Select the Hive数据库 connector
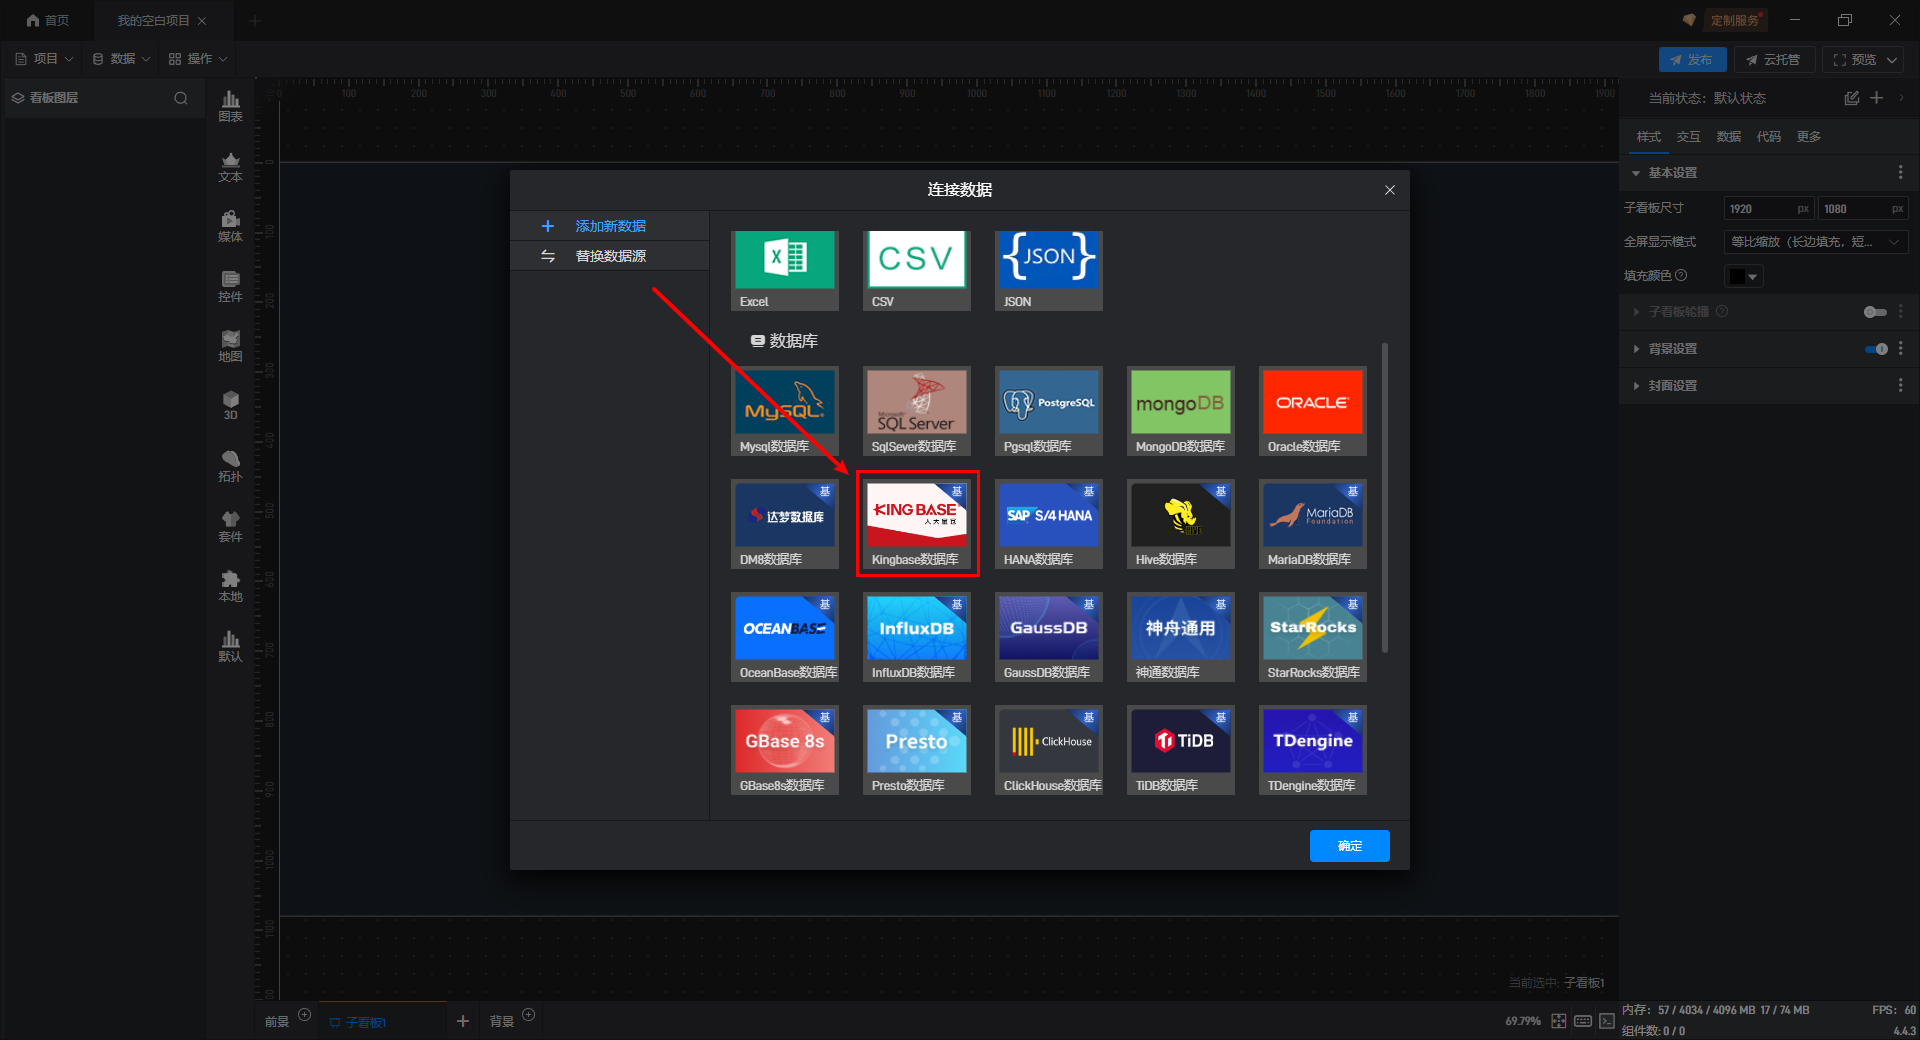The image size is (1920, 1040). tap(1181, 524)
